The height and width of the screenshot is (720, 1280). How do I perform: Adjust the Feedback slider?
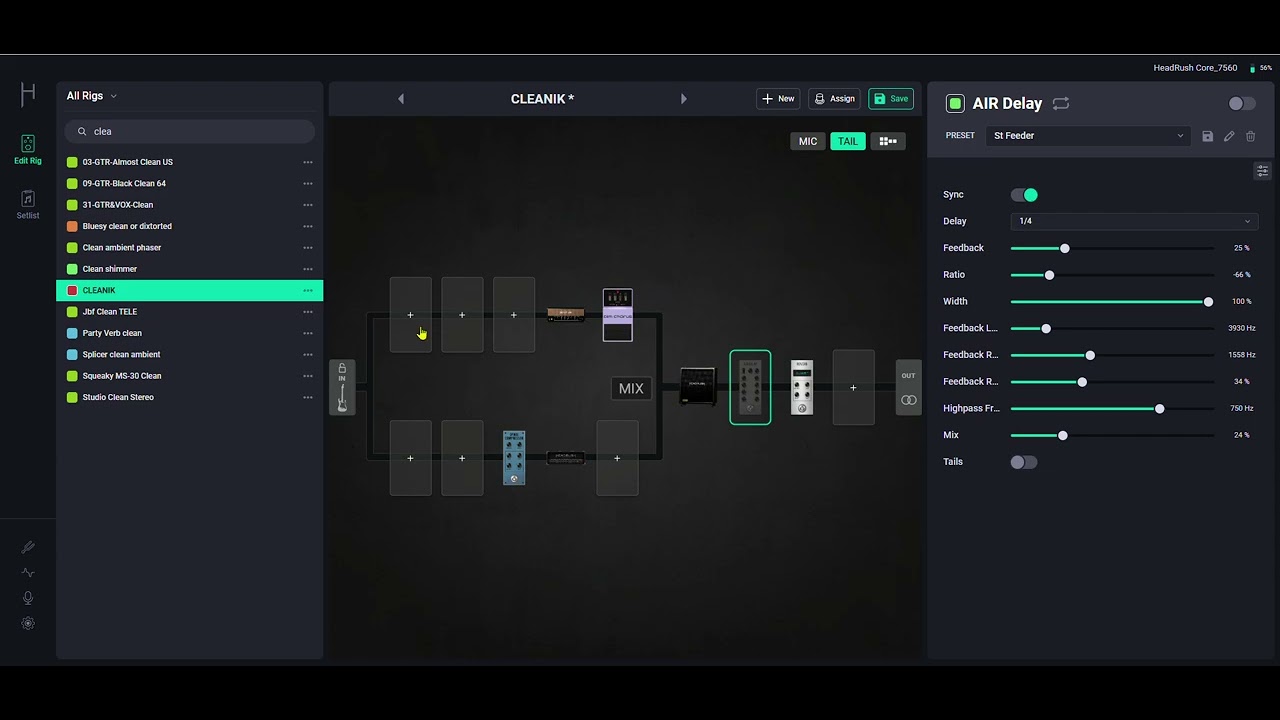pos(1112,248)
